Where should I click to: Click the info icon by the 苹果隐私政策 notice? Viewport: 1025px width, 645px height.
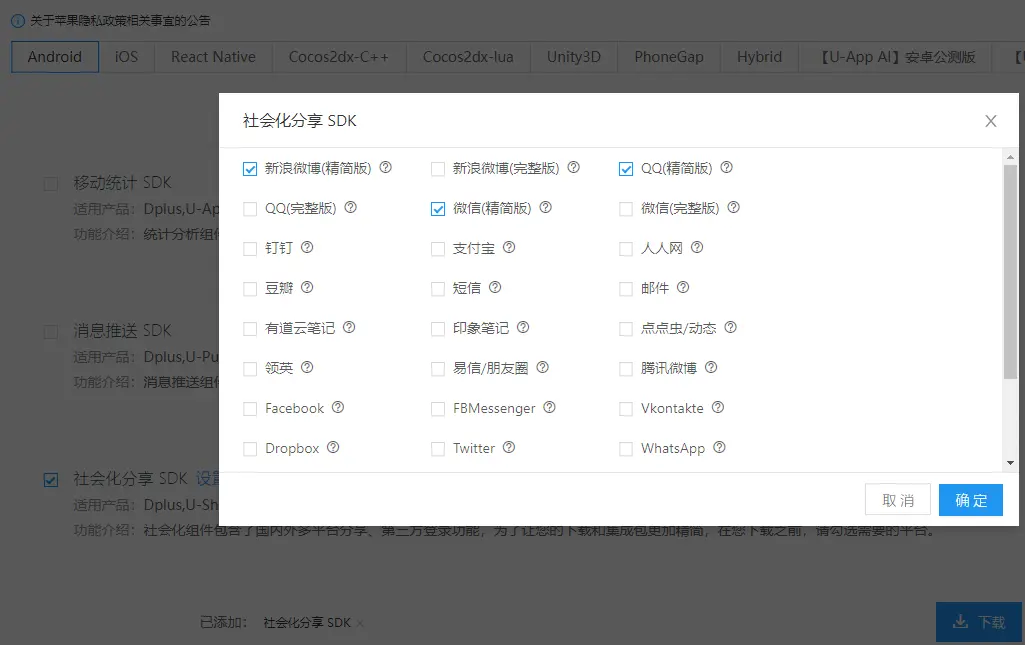tap(18, 20)
